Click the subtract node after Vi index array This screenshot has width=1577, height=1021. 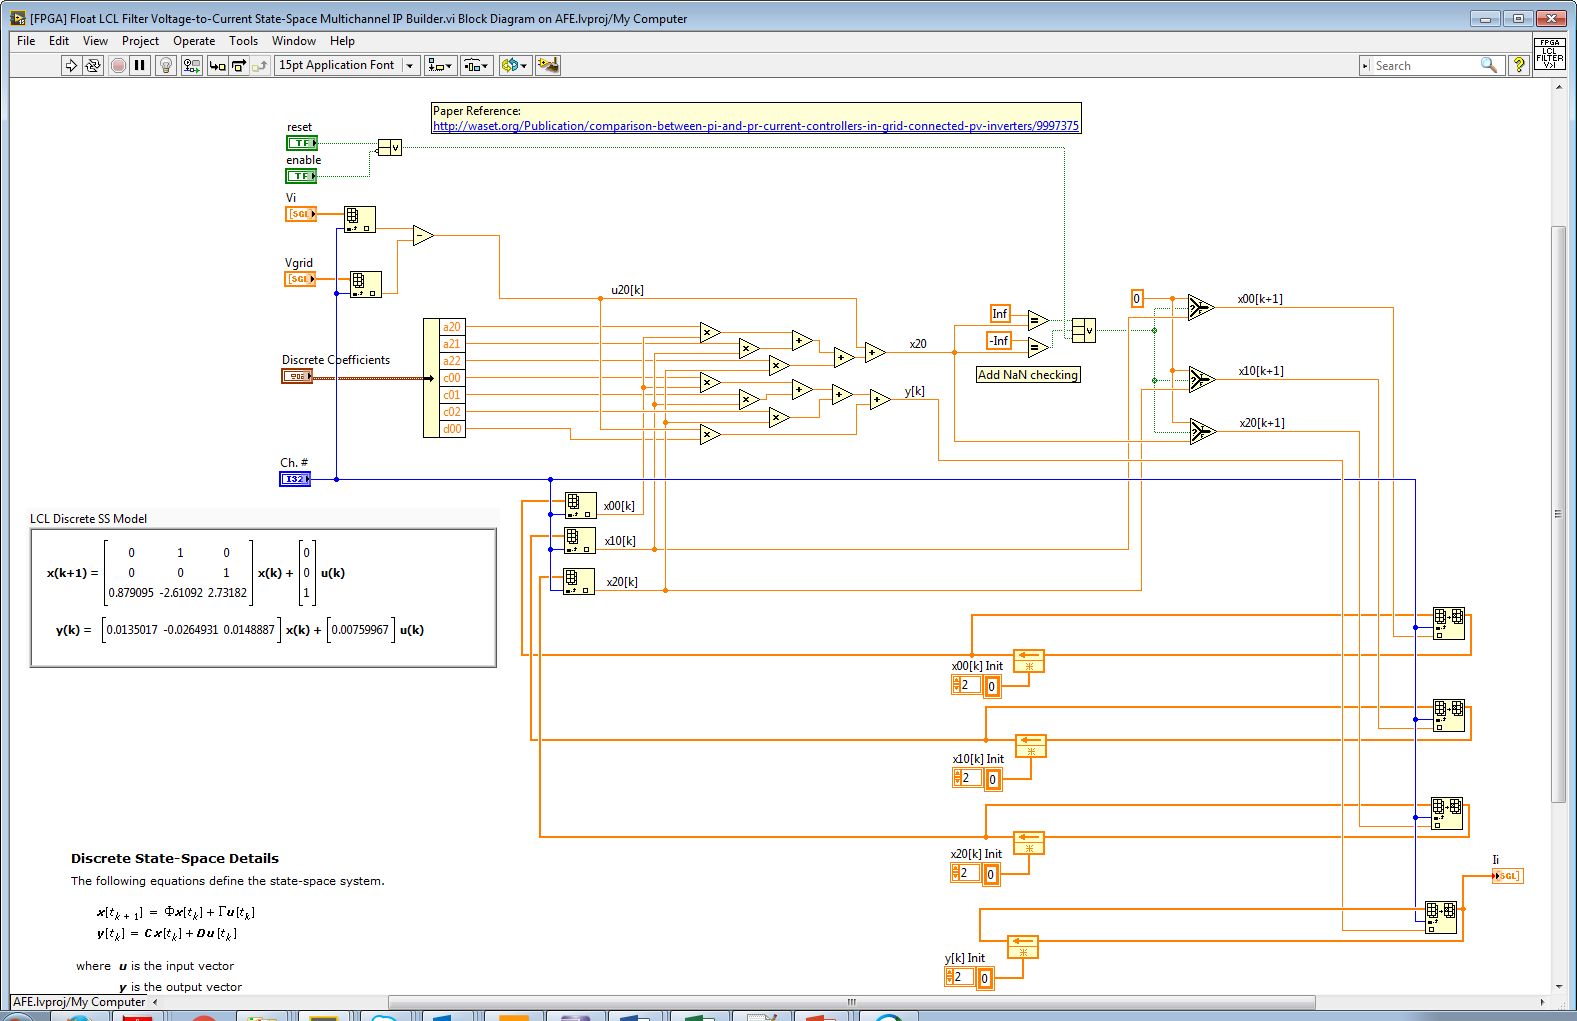(423, 236)
